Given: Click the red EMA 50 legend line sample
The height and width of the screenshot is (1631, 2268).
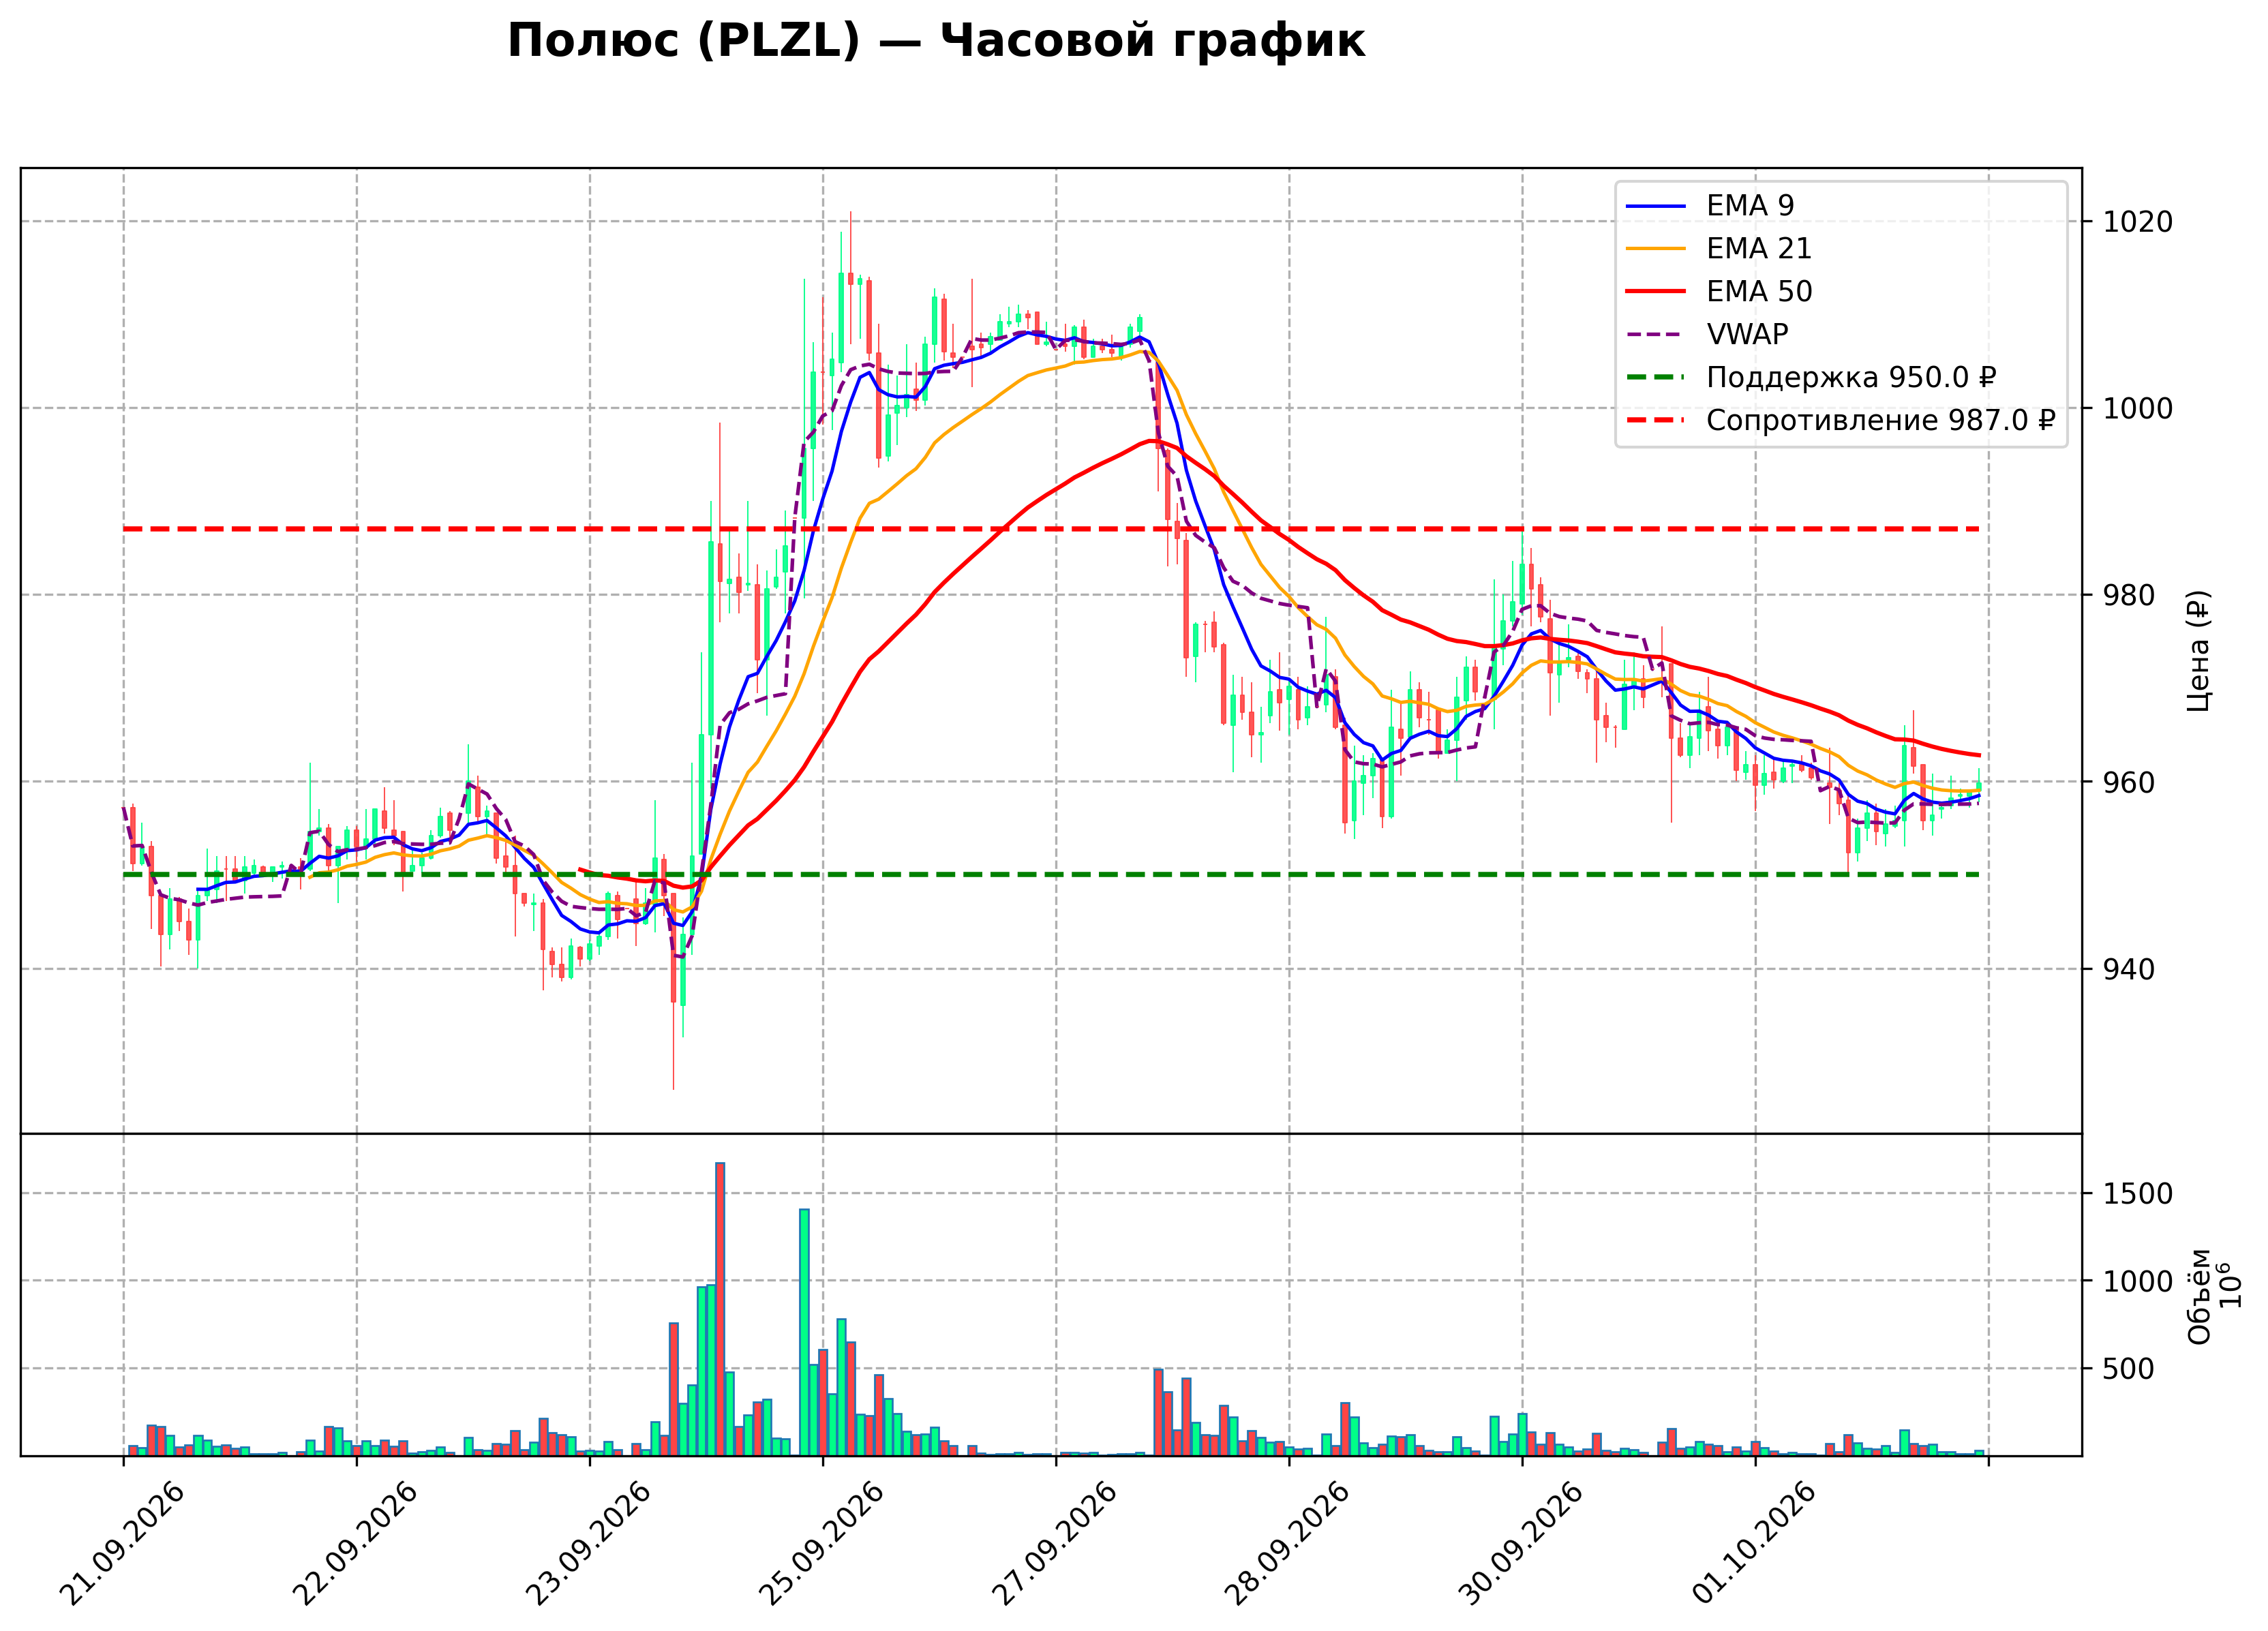Looking at the screenshot, I should click(1656, 292).
